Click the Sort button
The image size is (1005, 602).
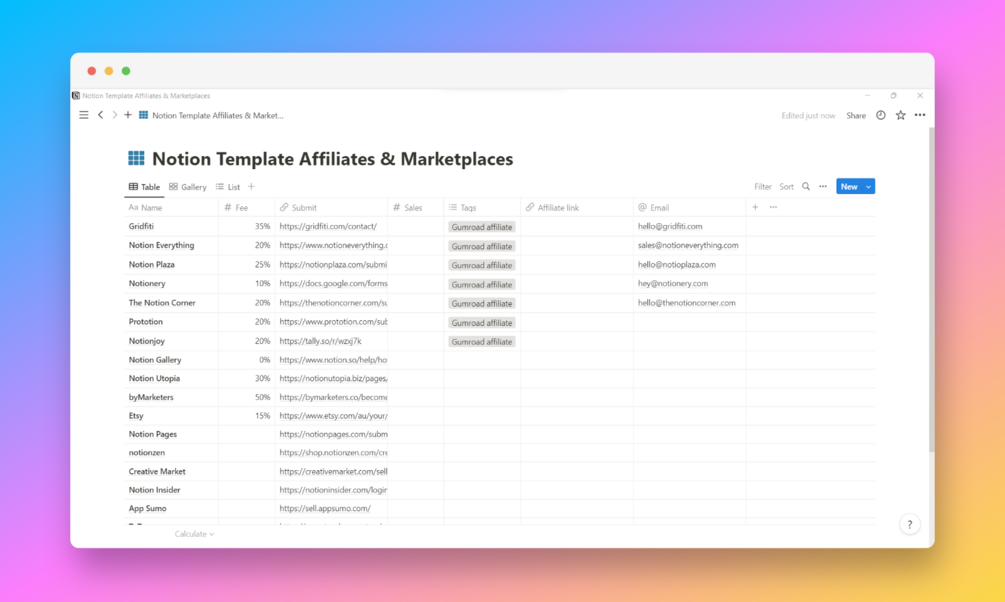786,187
